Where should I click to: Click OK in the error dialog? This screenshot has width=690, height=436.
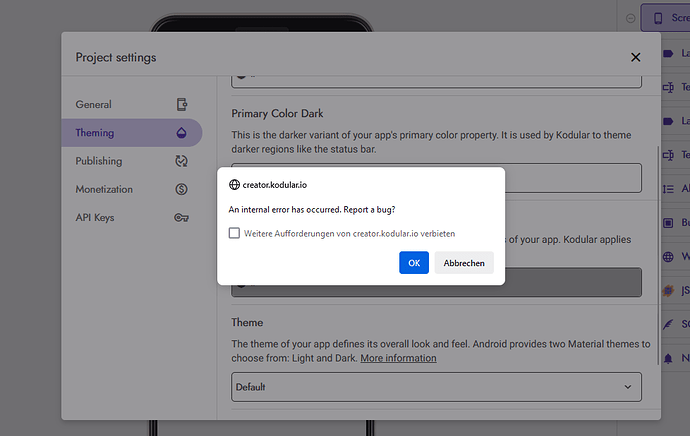(x=414, y=263)
